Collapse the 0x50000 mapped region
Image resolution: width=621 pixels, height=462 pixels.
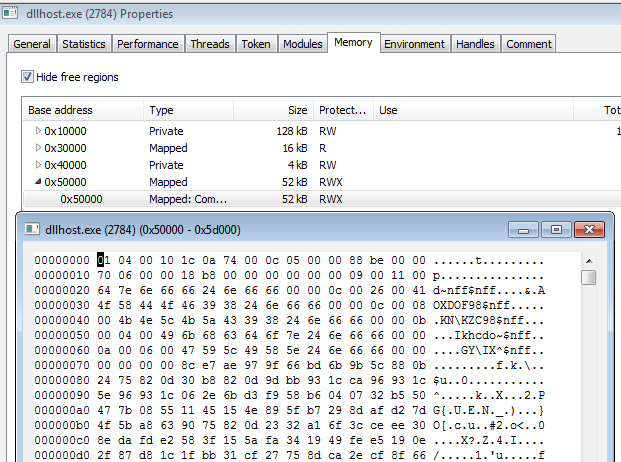coord(39,182)
